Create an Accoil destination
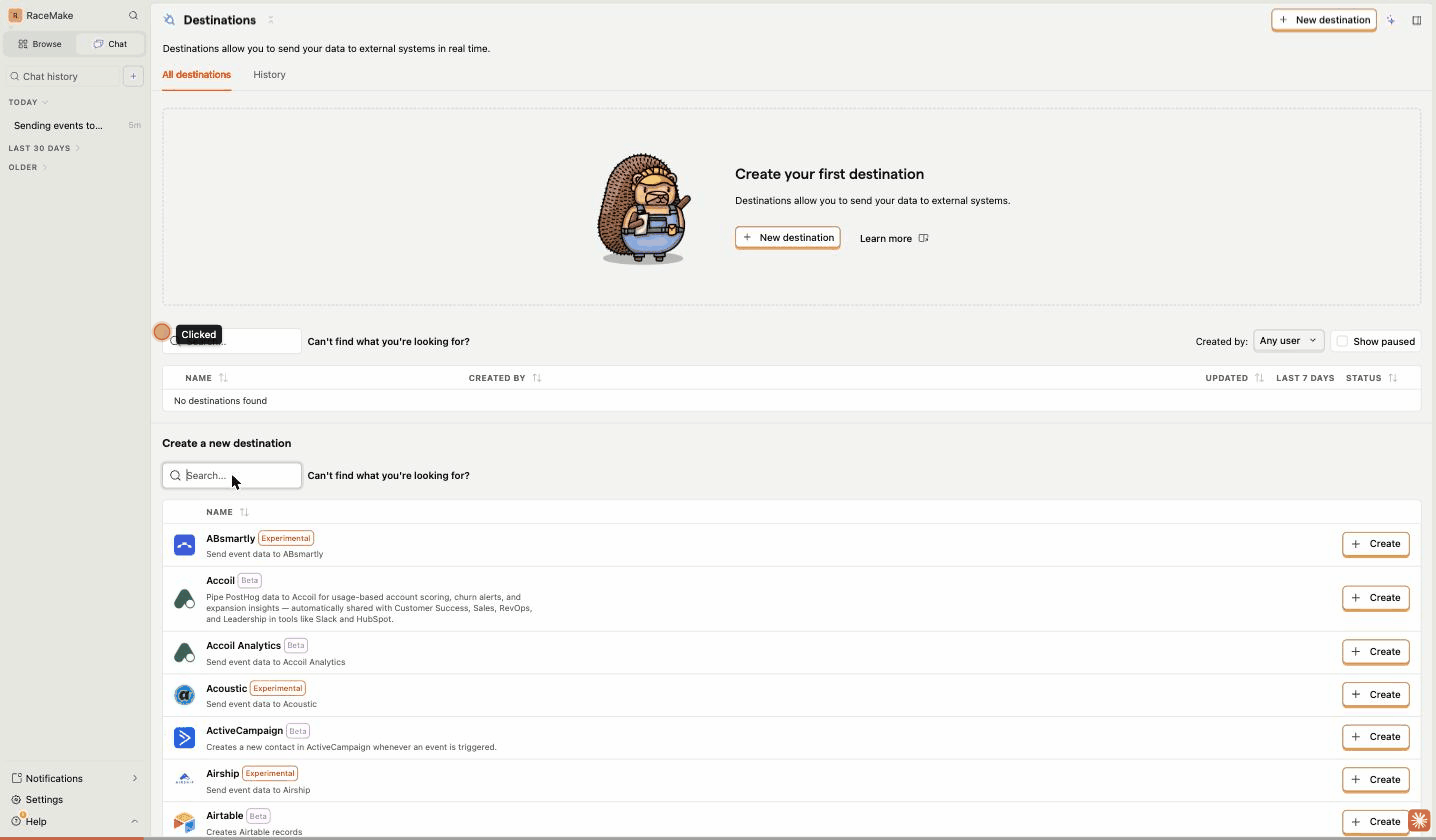The image size is (1436, 840). coord(1375,598)
